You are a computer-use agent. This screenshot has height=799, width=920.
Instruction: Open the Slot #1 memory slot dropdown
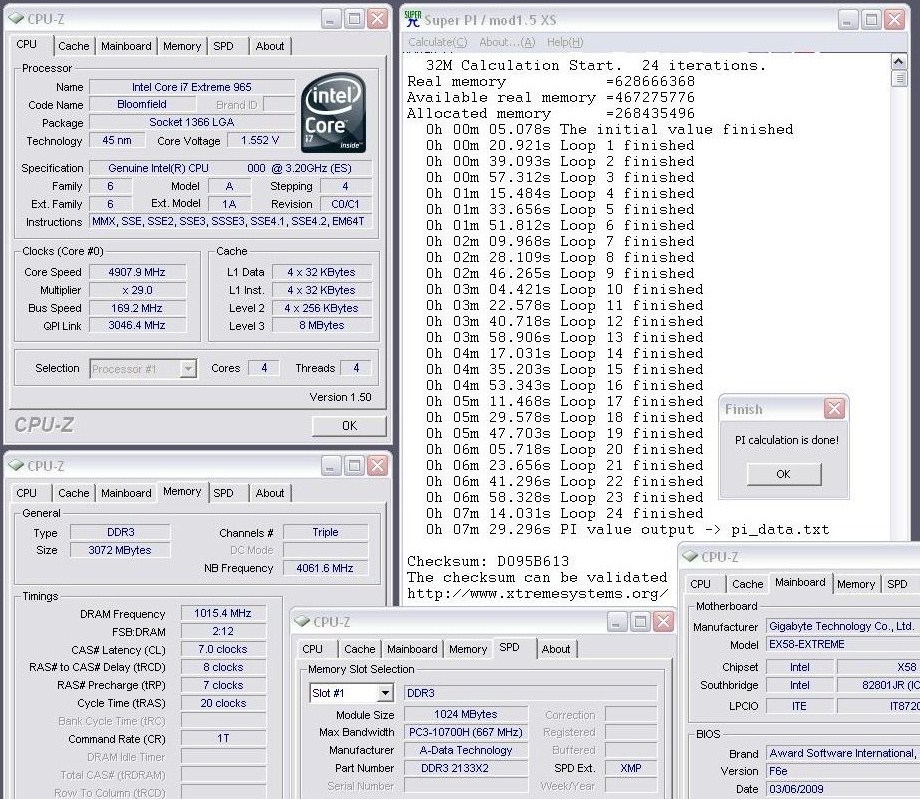(x=385, y=693)
